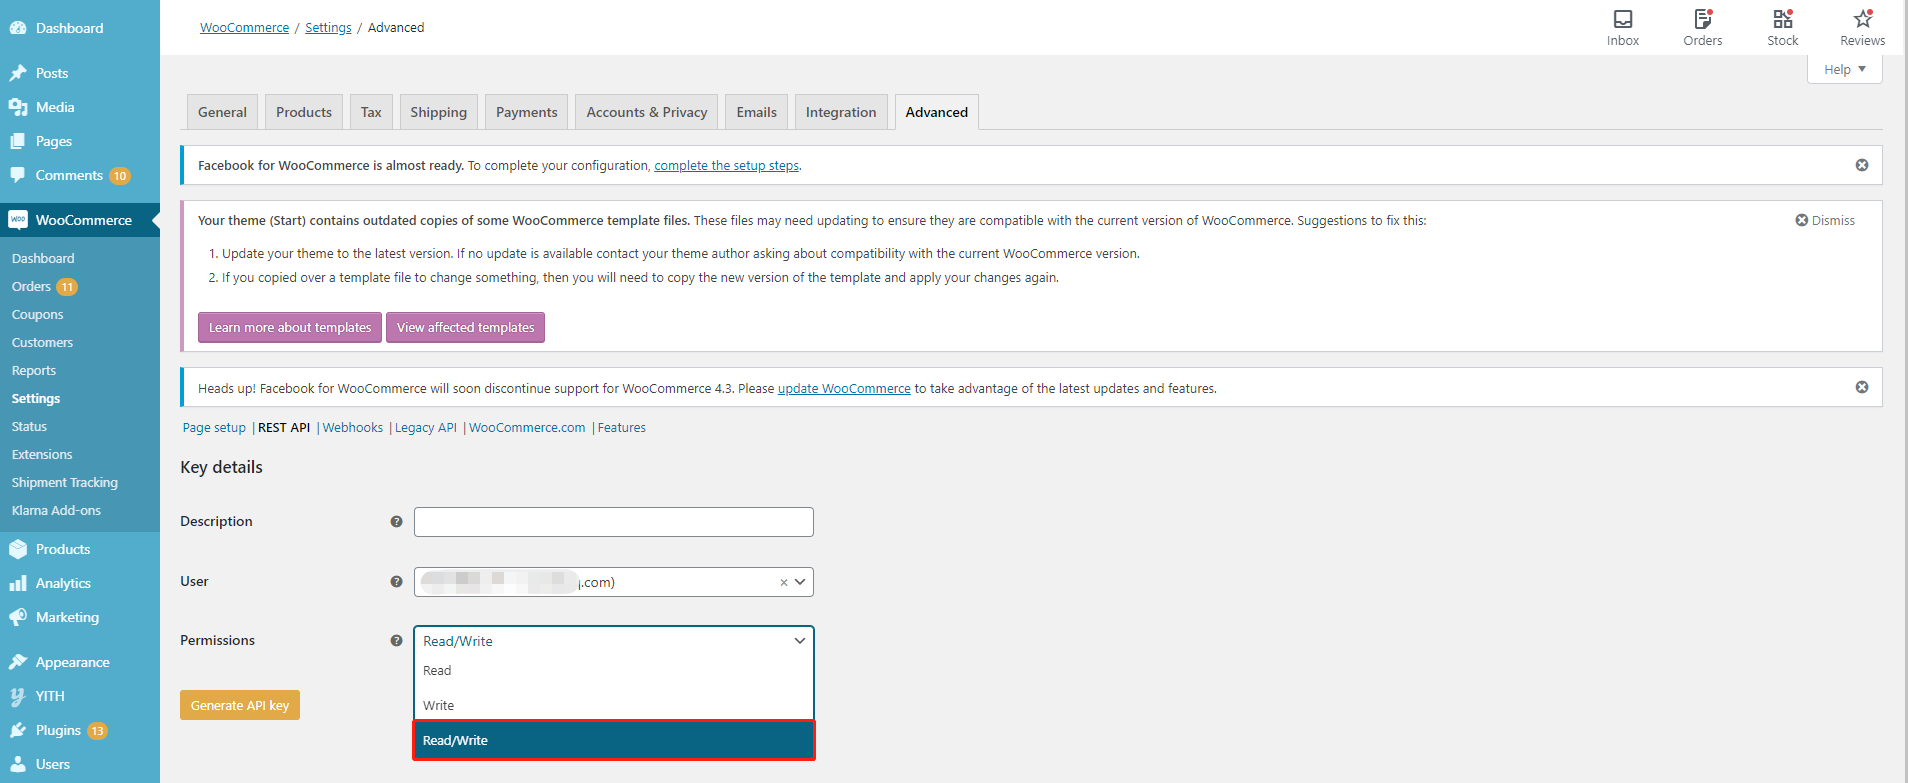Expand the User dropdown
The width and height of the screenshot is (1908, 783).
click(x=800, y=582)
